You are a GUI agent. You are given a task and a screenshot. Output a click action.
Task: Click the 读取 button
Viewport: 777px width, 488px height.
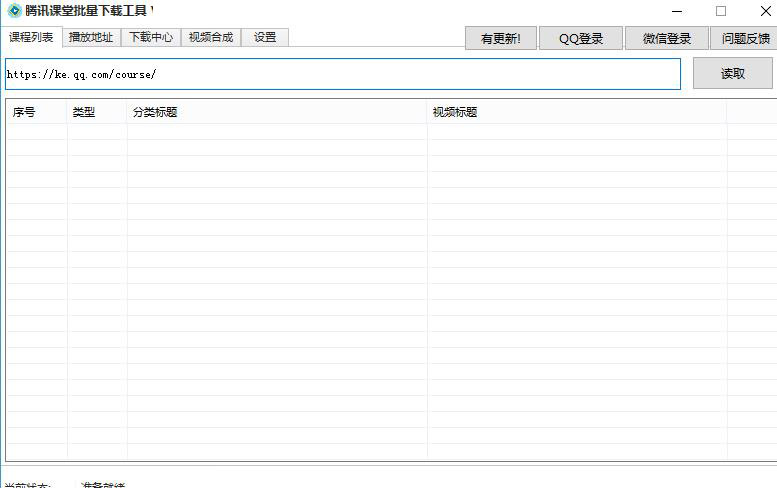(732, 73)
